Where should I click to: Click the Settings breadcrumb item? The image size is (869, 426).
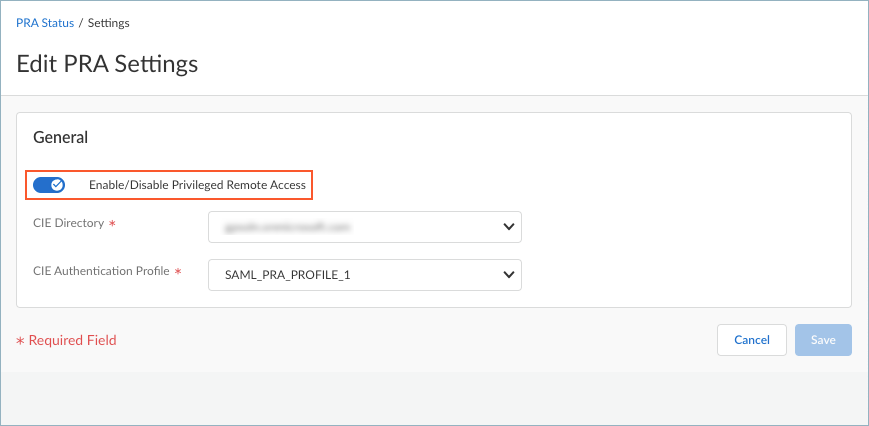109,22
